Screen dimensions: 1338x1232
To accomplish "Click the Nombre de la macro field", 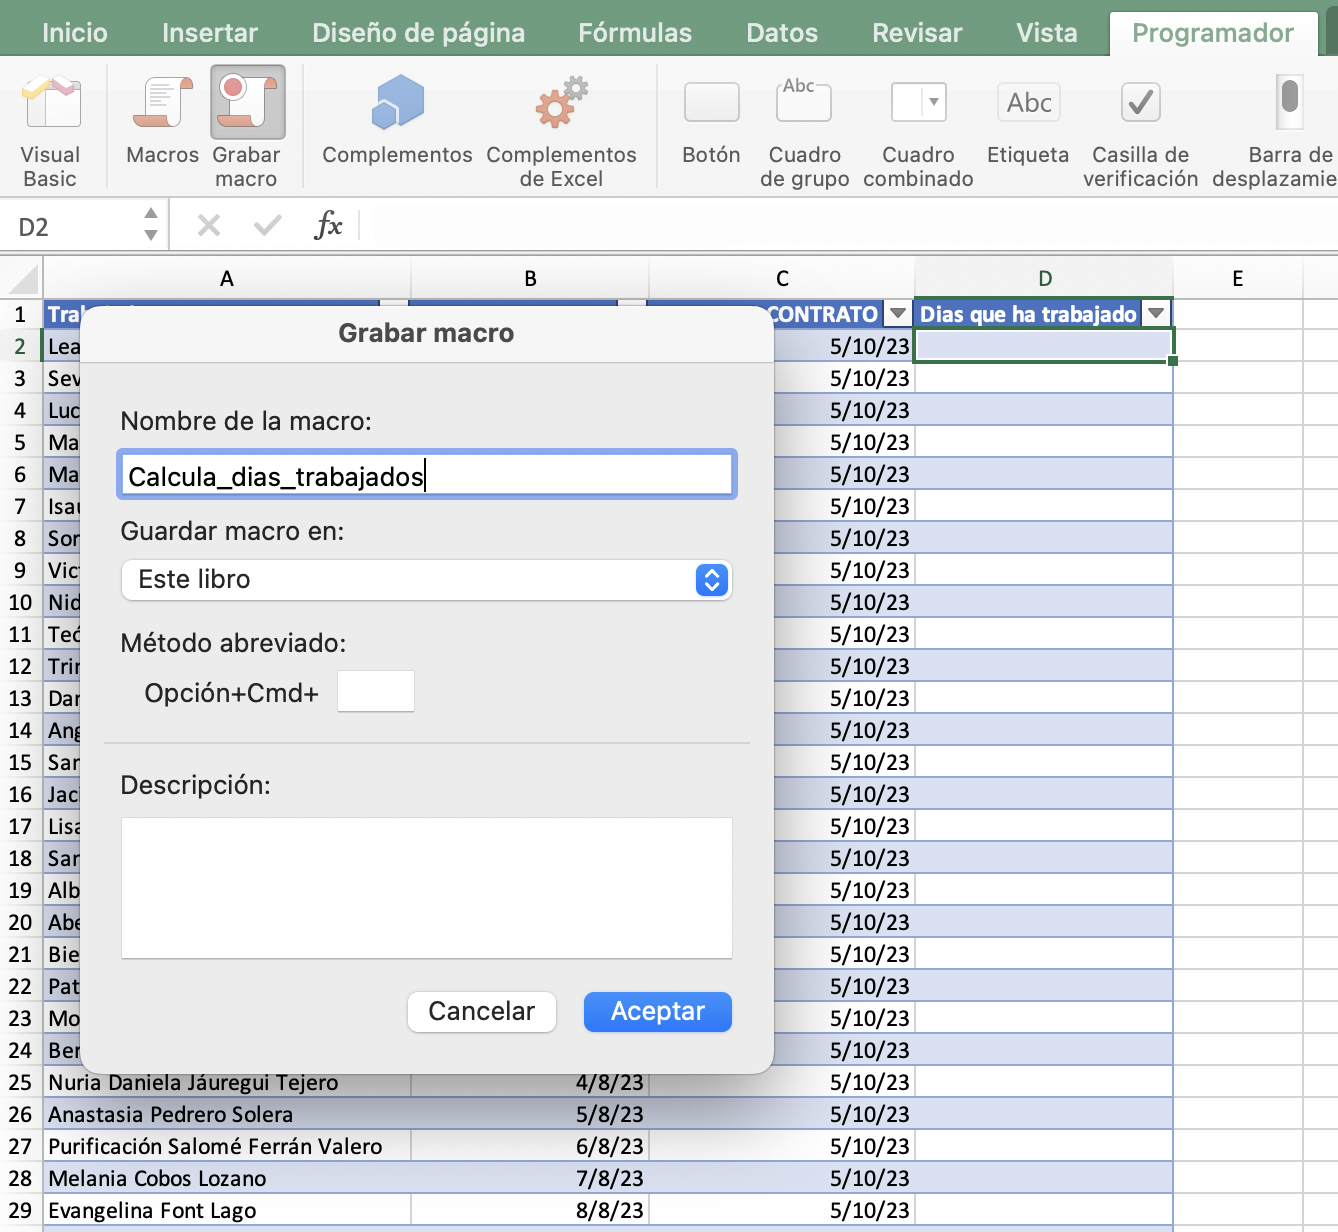I will click(x=427, y=475).
